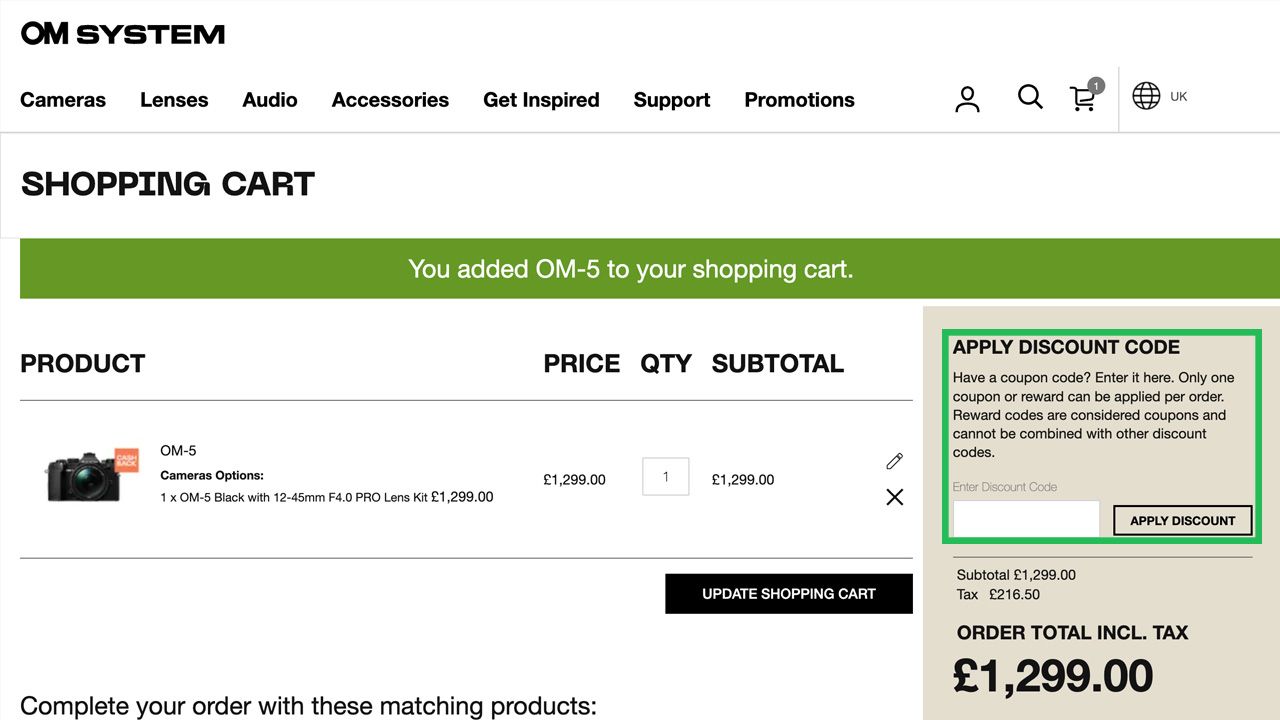This screenshot has height=720, width=1280.
Task: Open the Lenses menu
Action: pos(174,100)
